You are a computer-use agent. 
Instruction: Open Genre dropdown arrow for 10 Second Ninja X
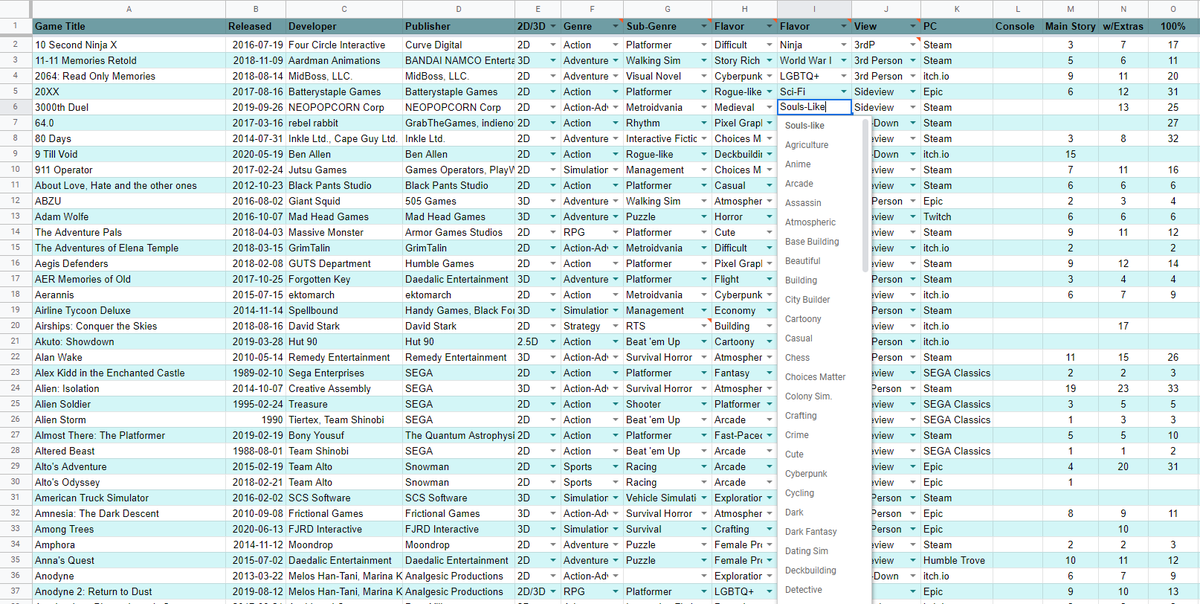[x=613, y=45]
